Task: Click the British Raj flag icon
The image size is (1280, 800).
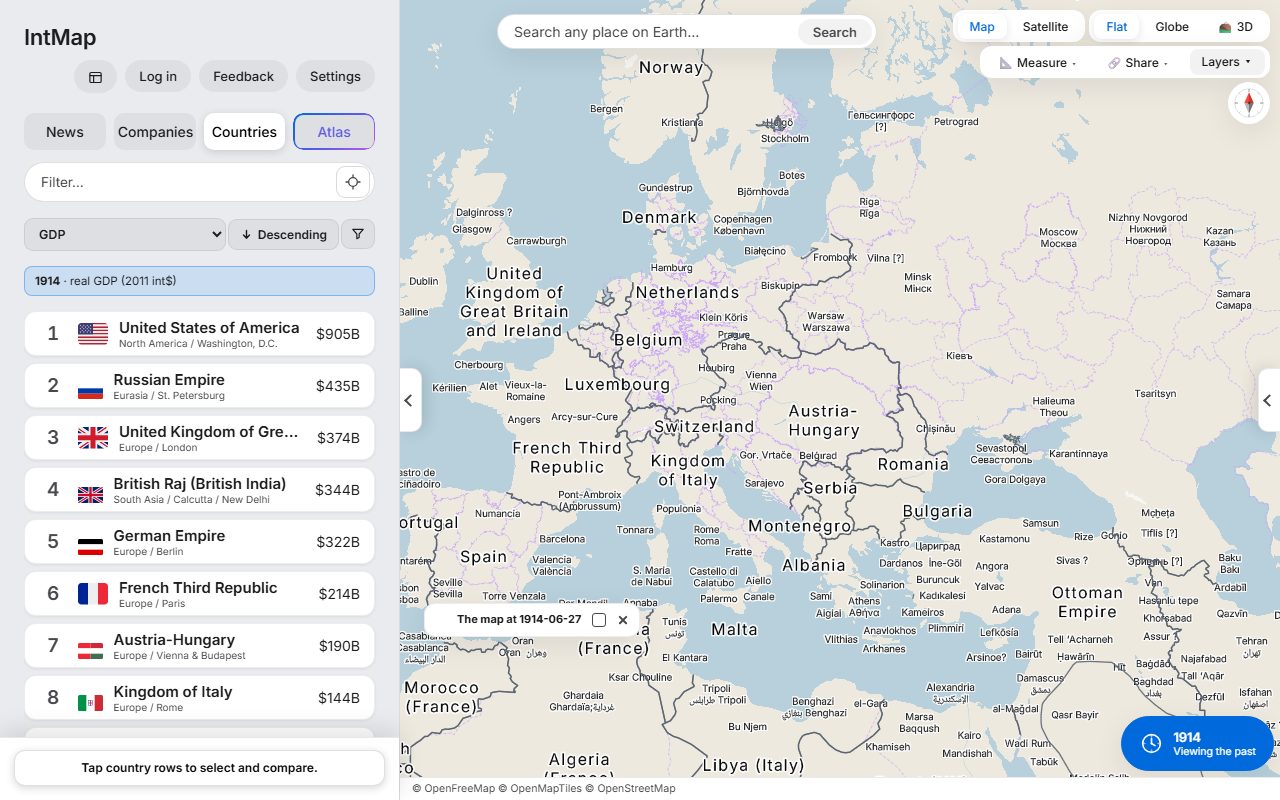Action: pyautogui.click(x=91, y=495)
